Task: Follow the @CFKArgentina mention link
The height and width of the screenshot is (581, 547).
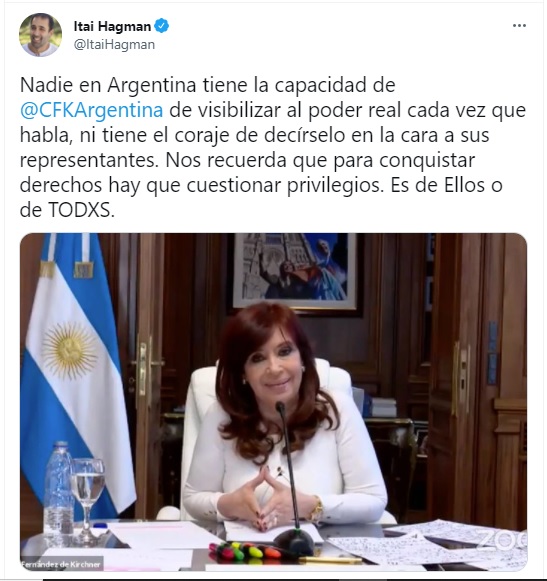Action: pos(92,110)
